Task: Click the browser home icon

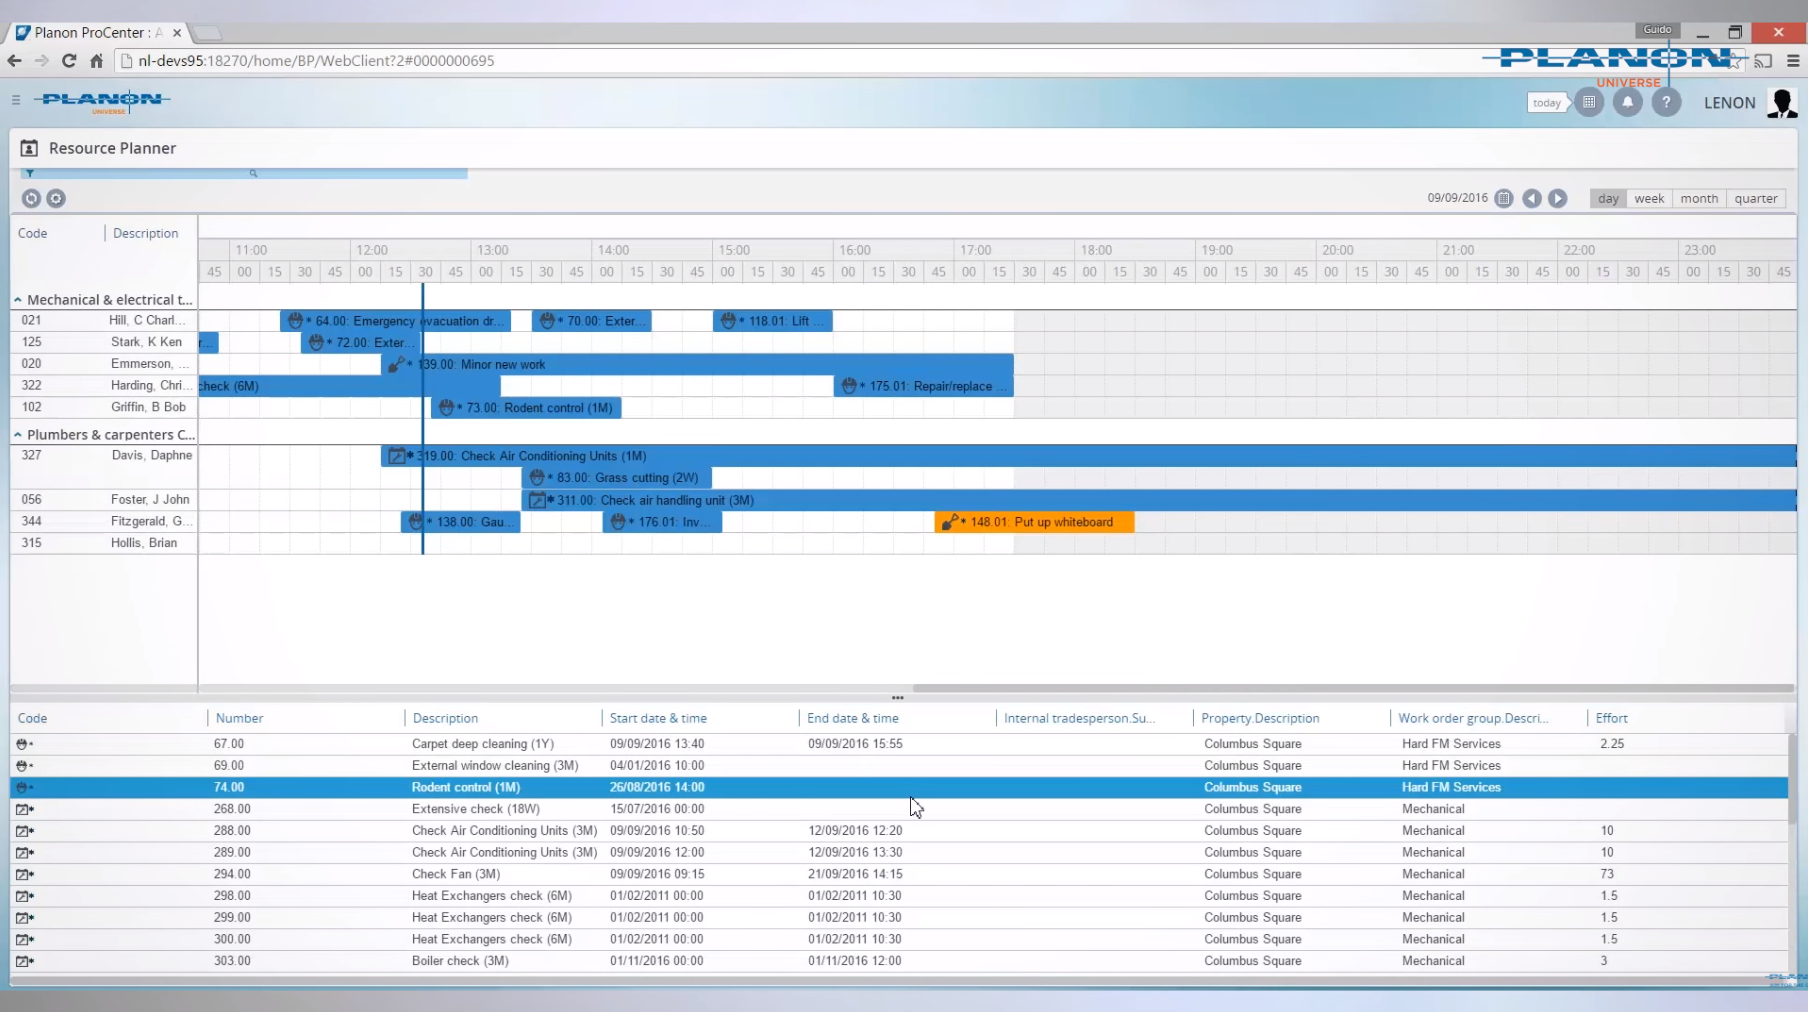Action: click(x=97, y=61)
